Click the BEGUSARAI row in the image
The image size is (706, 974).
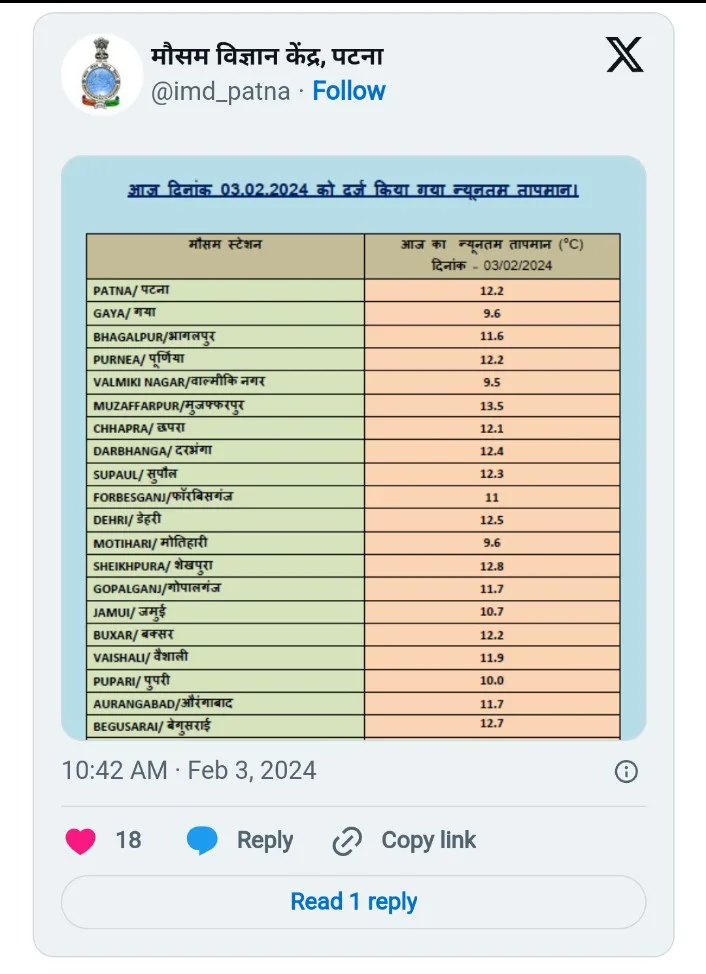225,726
